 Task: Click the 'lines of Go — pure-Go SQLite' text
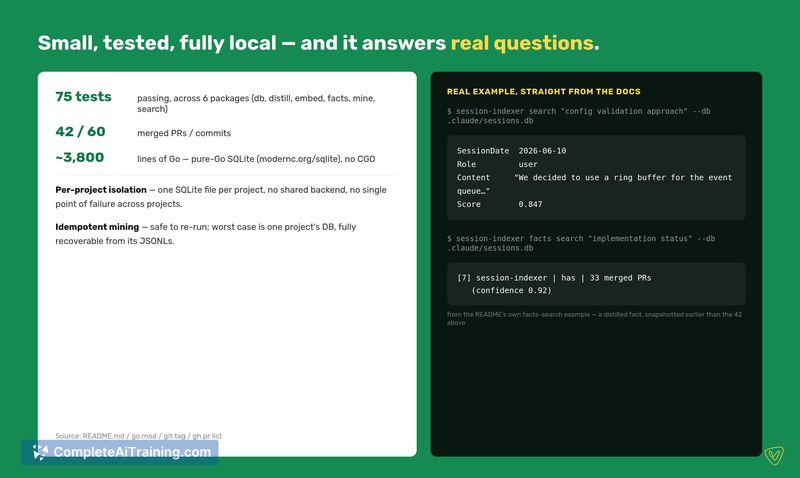pyautogui.click(x=256, y=159)
